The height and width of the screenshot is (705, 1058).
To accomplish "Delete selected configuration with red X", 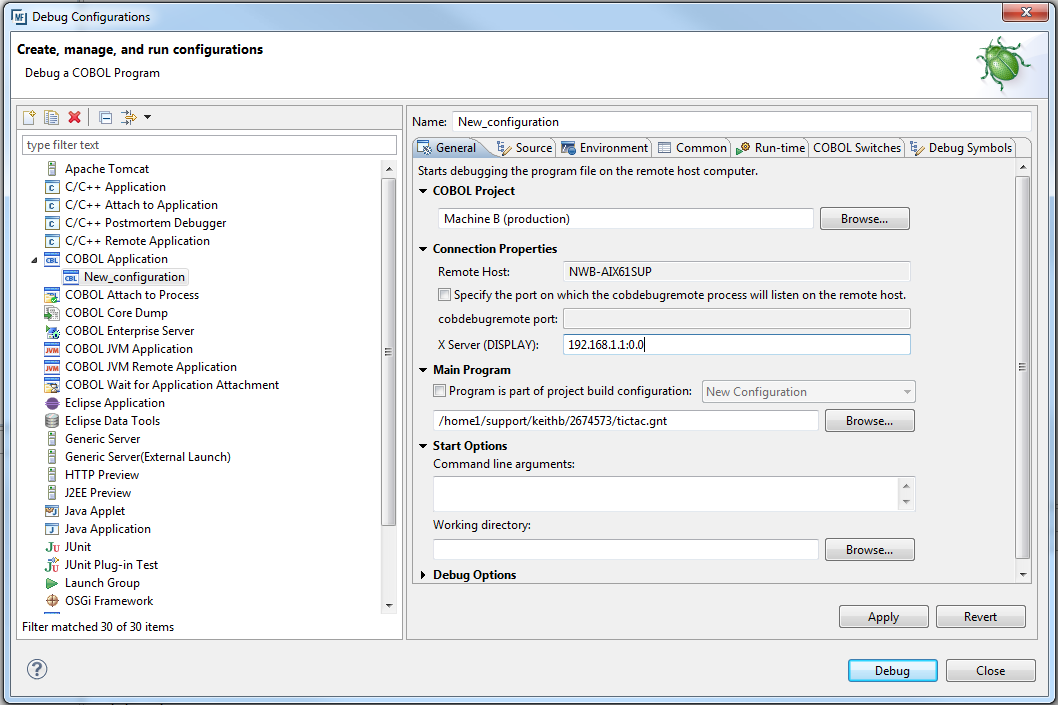I will [x=74, y=118].
